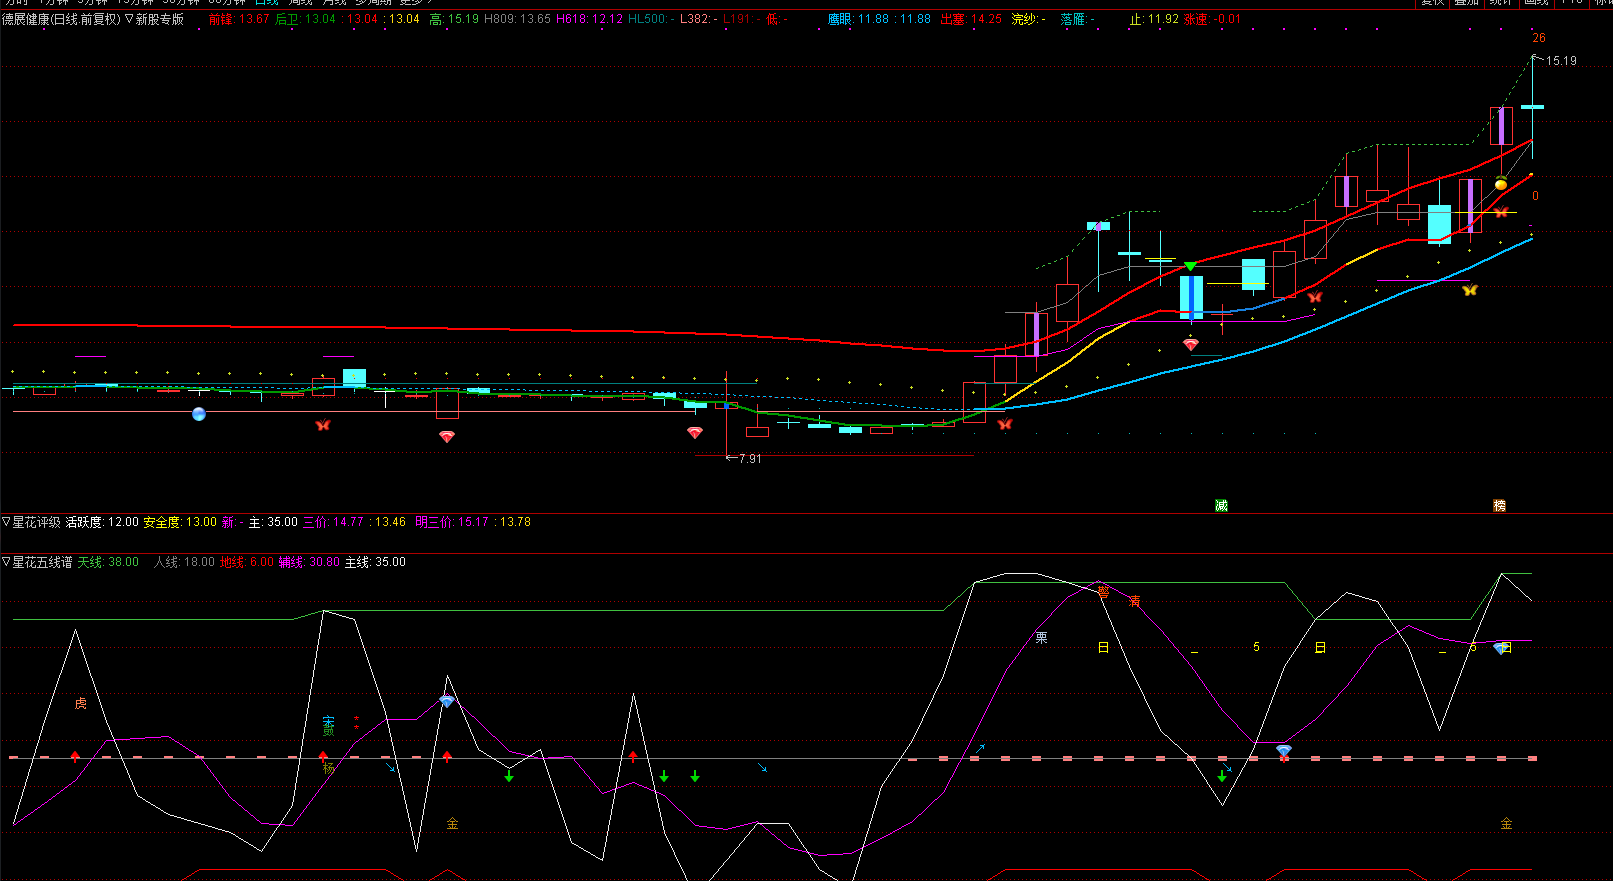Click the H809: 13.65 value
This screenshot has width=1613, height=881.
[x=517, y=19]
